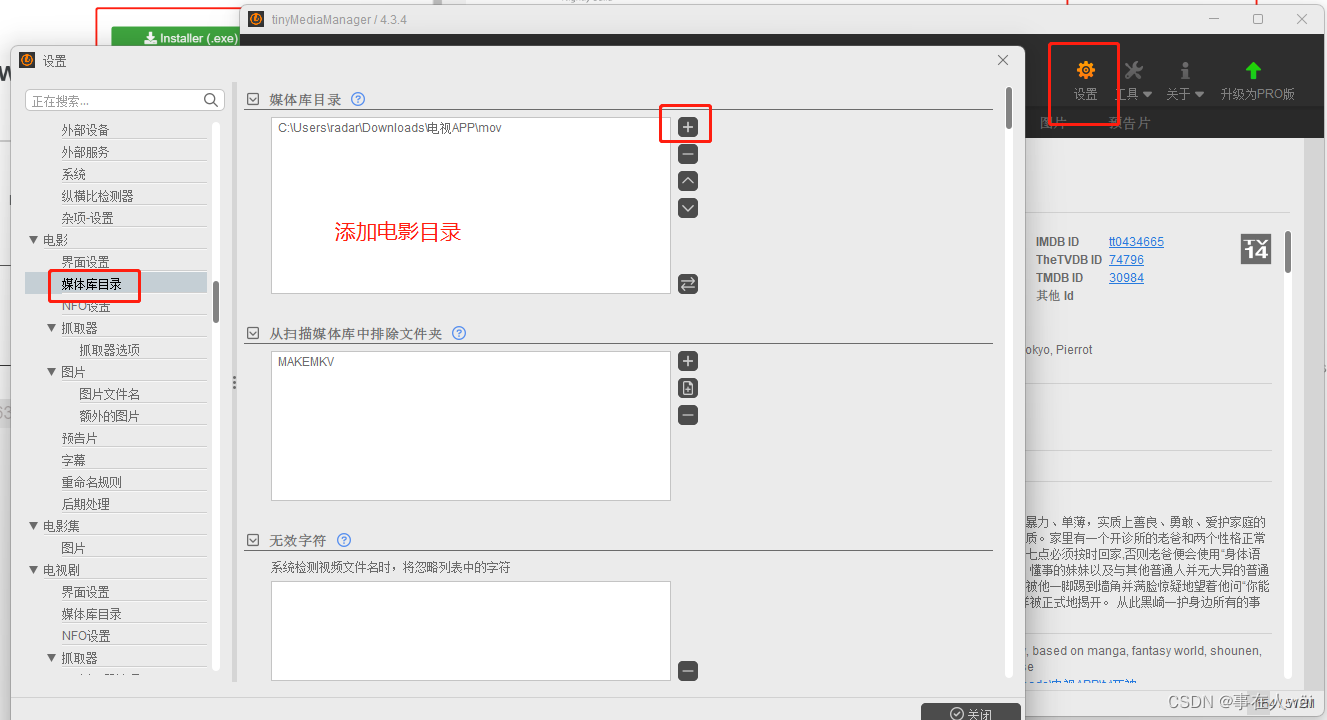Click the main window details scrollbar
This screenshot has width=1327, height=720.
coord(1288,251)
